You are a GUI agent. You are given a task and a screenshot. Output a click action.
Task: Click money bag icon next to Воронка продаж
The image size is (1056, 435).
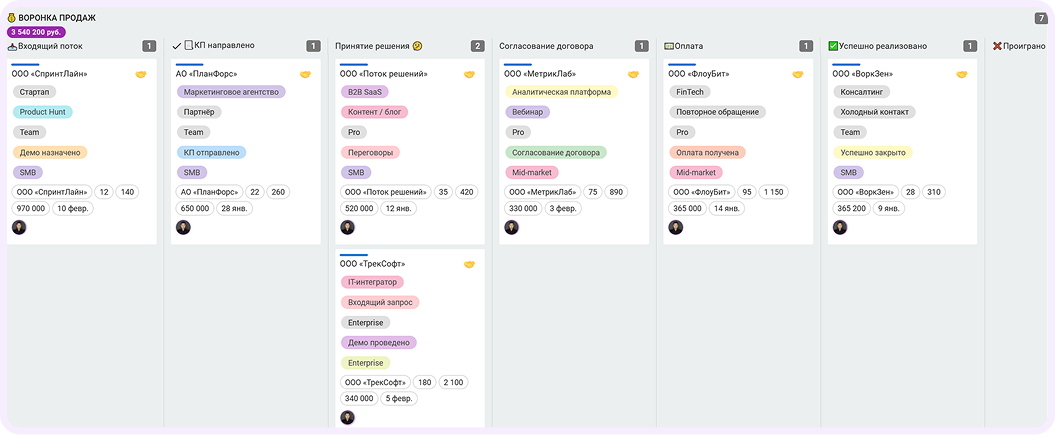(x=11, y=18)
